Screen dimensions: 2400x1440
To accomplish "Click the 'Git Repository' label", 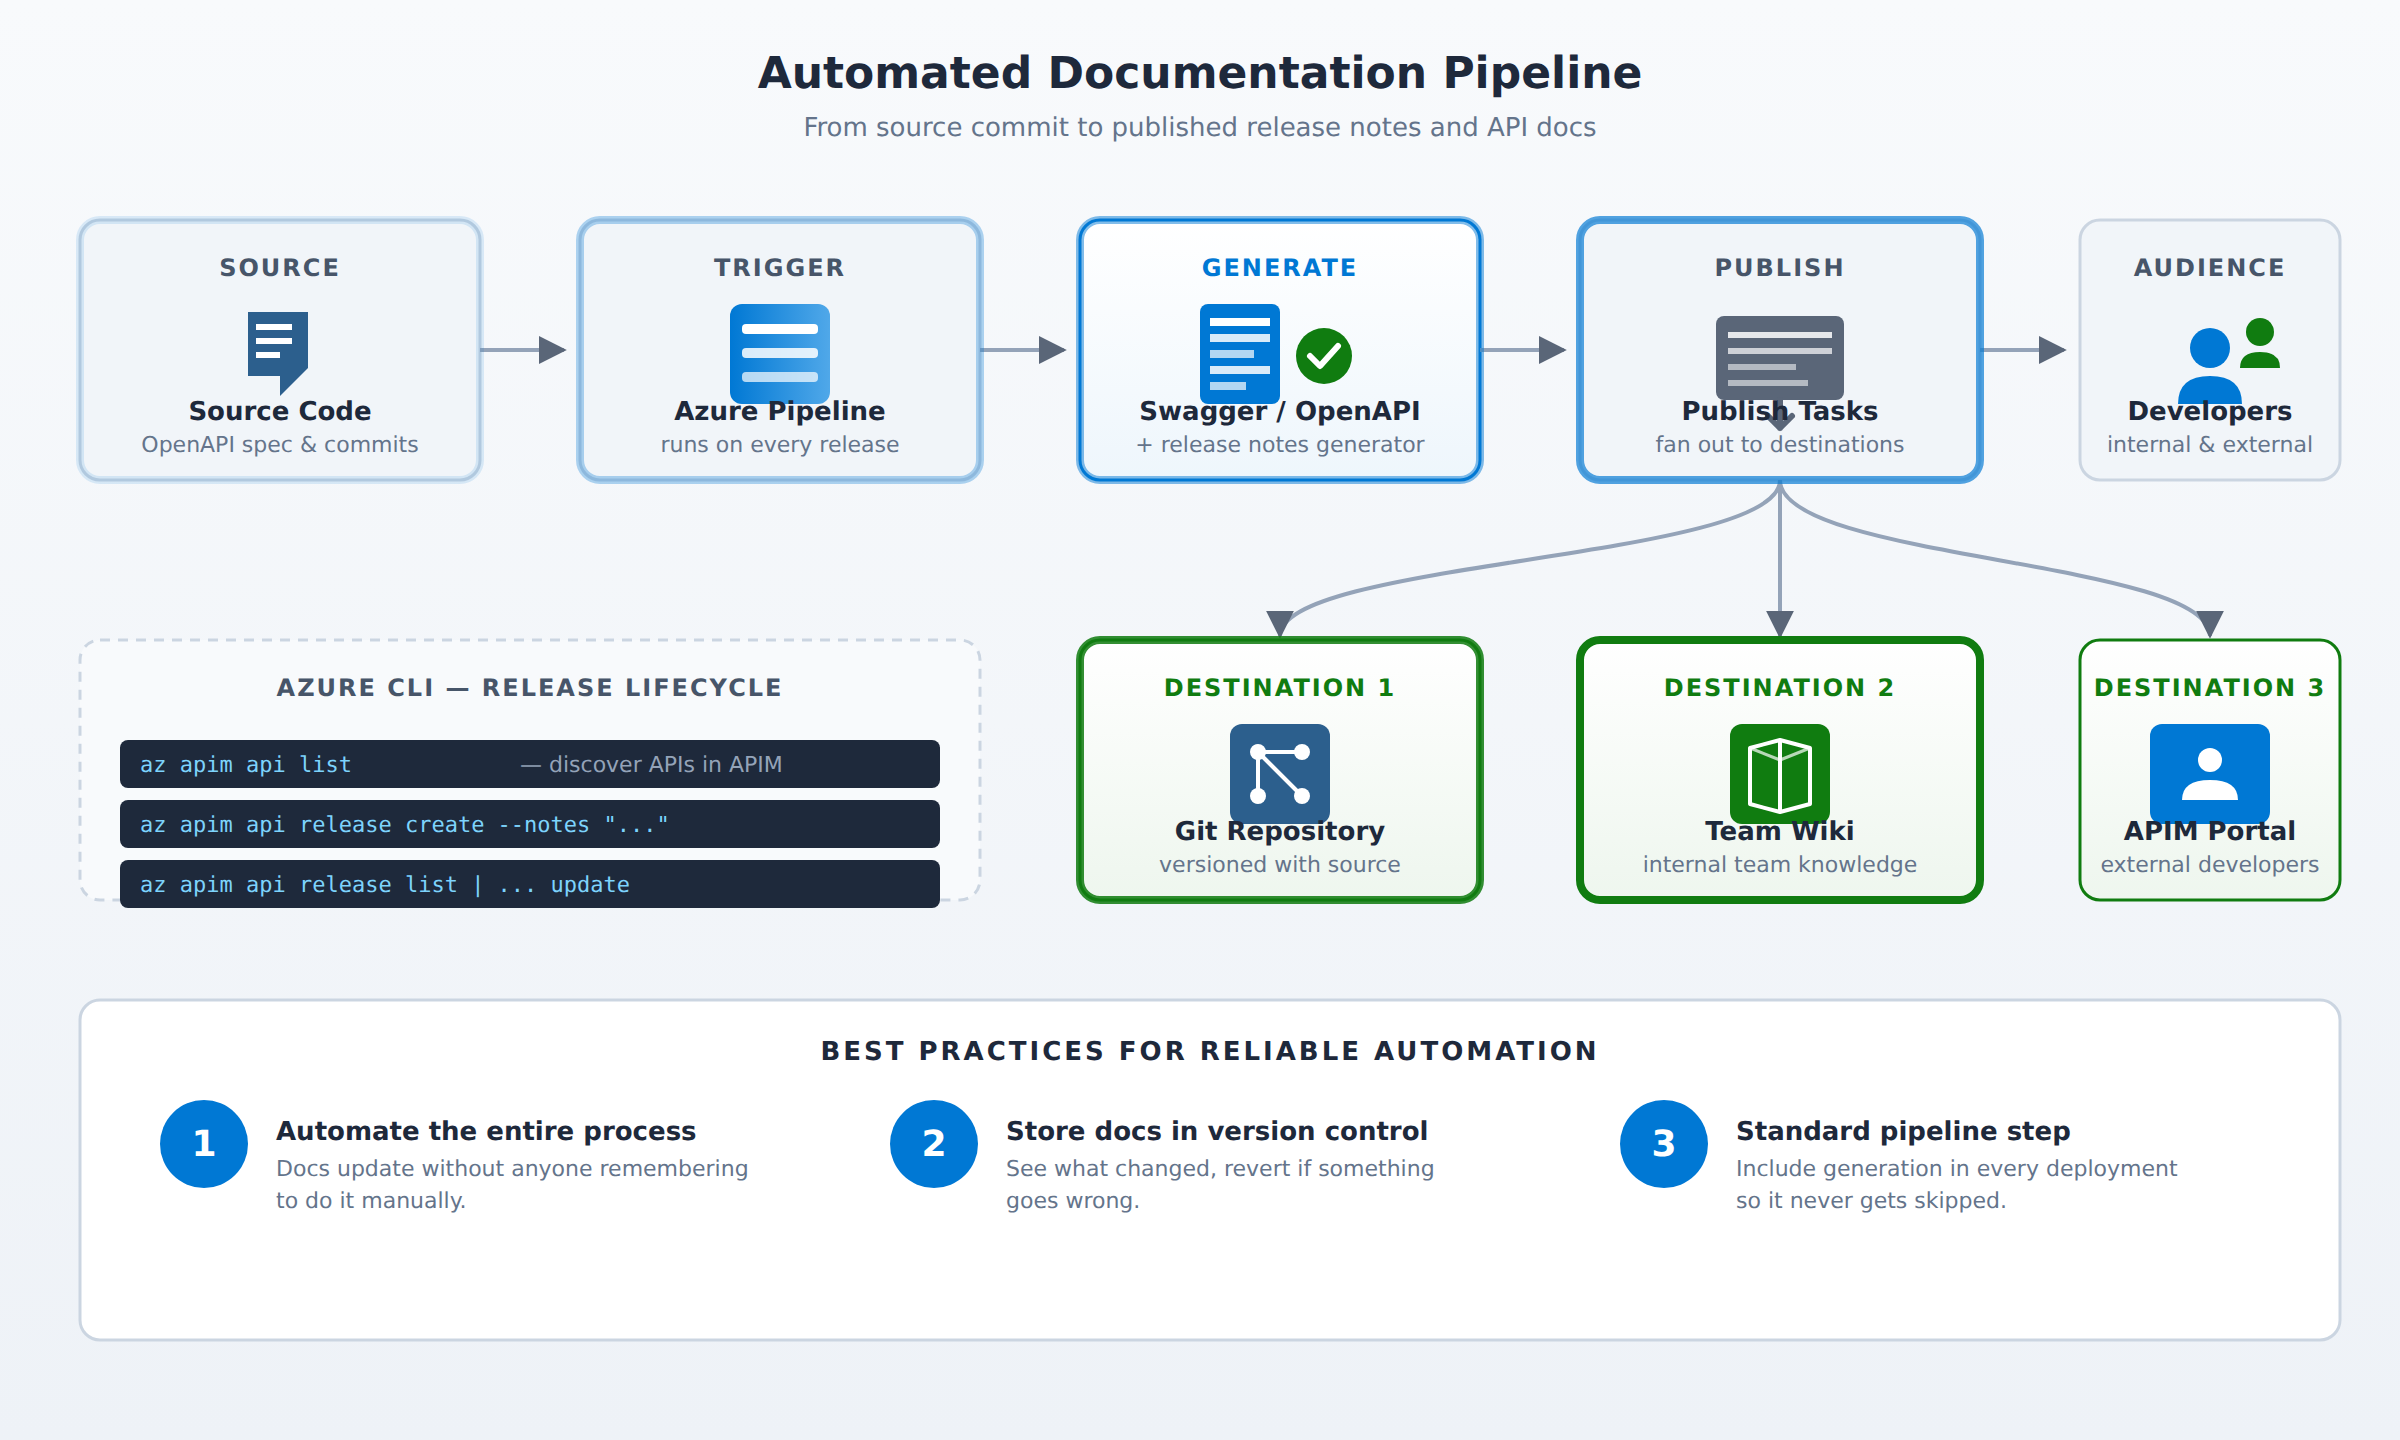I will (x=1280, y=831).
